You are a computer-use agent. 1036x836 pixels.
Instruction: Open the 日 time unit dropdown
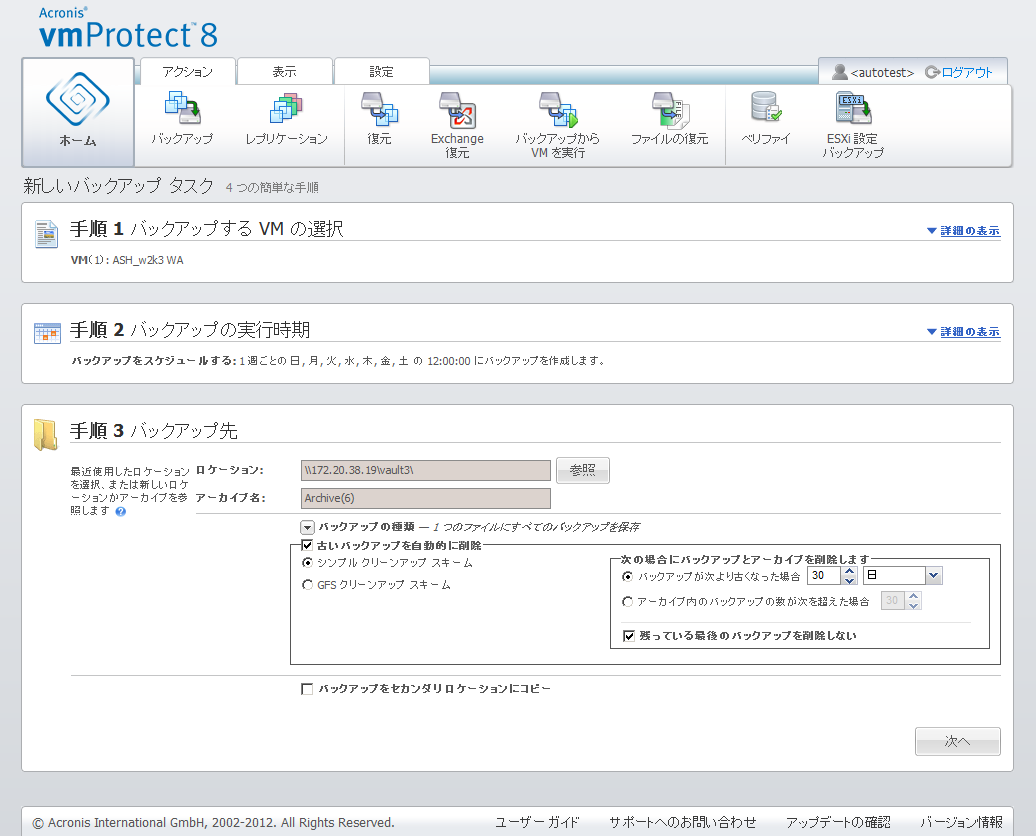pos(933,576)
